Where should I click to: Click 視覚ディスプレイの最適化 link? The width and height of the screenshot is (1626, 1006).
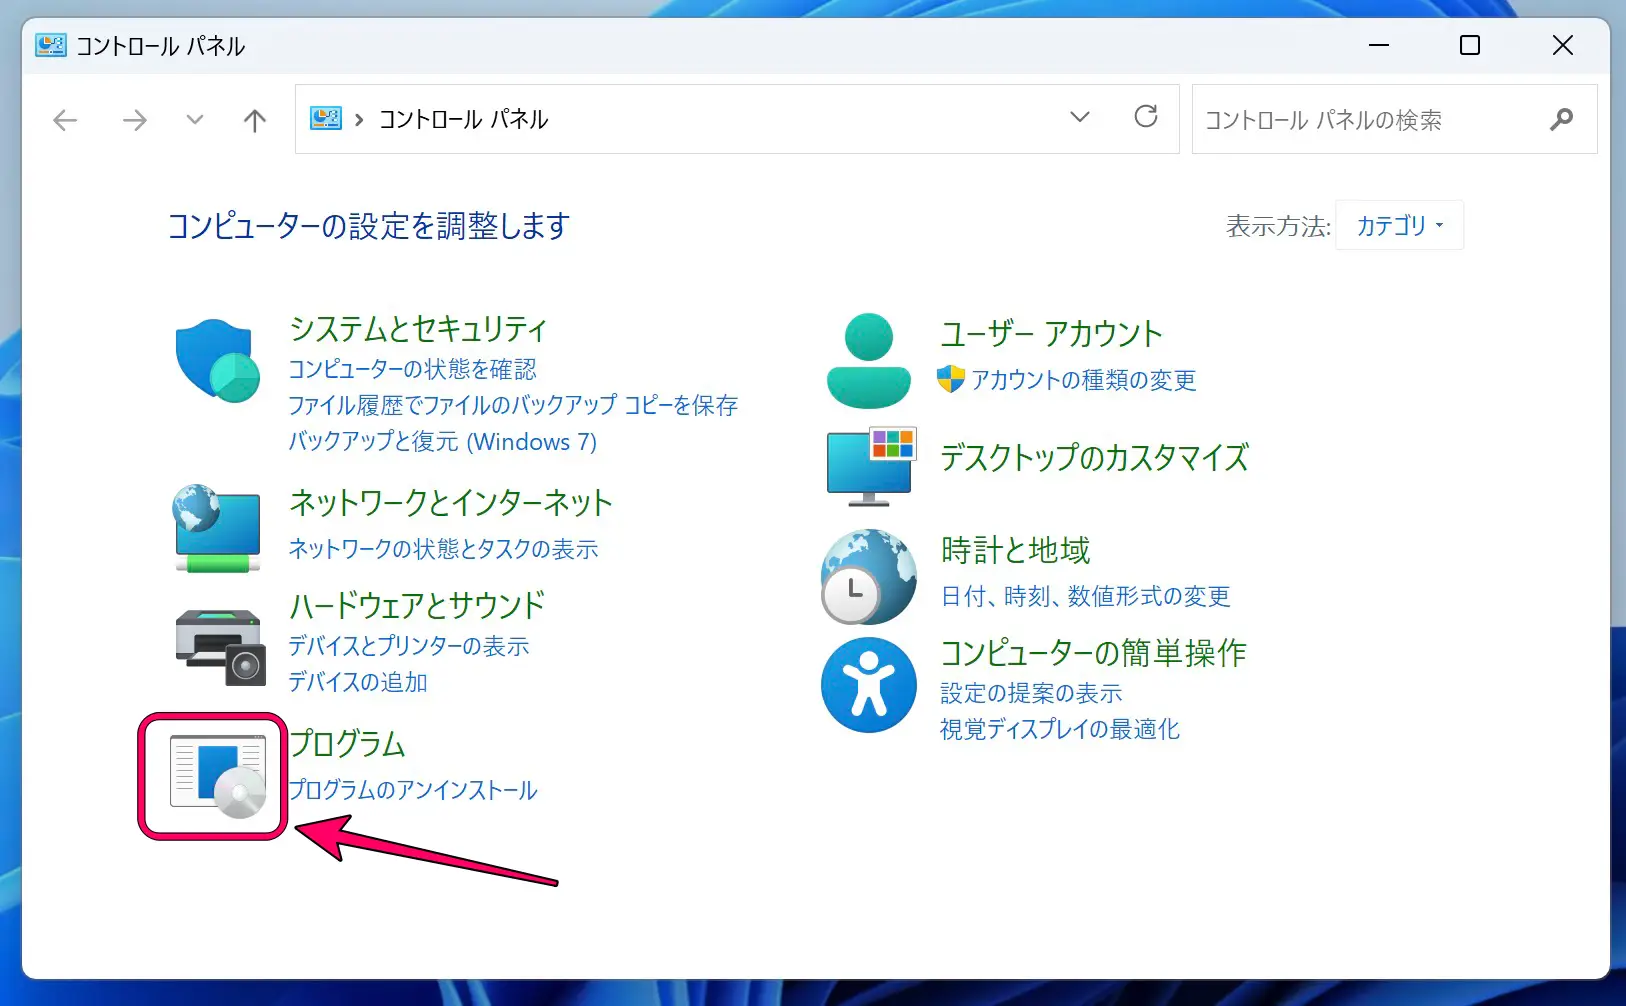click(1059, 729)
